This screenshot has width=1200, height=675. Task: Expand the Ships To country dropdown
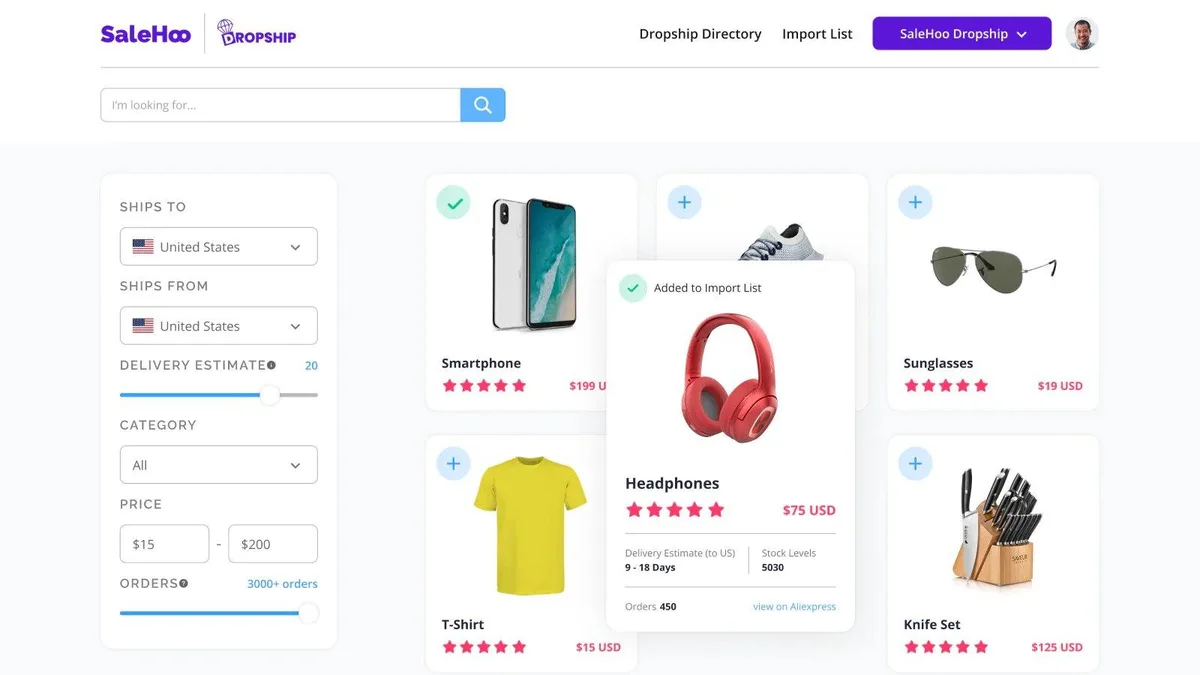219,247
